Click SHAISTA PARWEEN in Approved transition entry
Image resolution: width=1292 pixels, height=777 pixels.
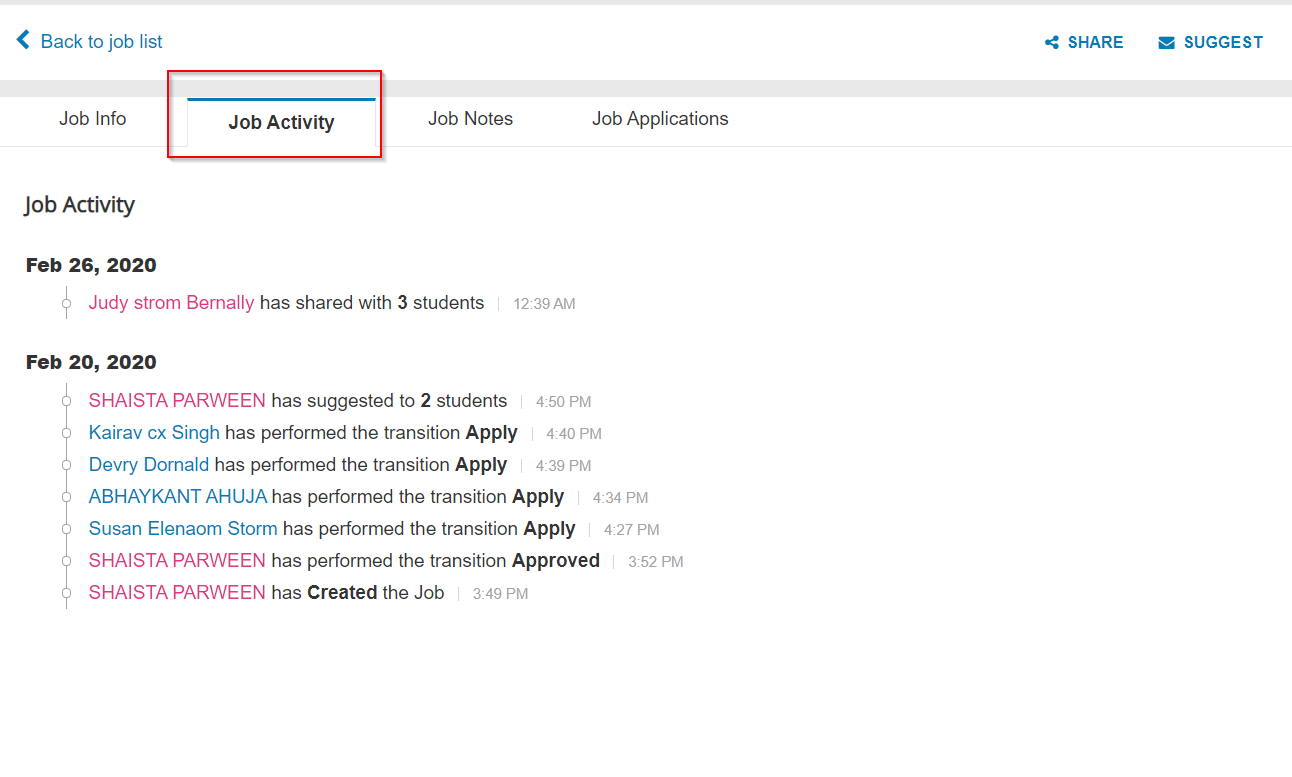[x=177, y=561]
